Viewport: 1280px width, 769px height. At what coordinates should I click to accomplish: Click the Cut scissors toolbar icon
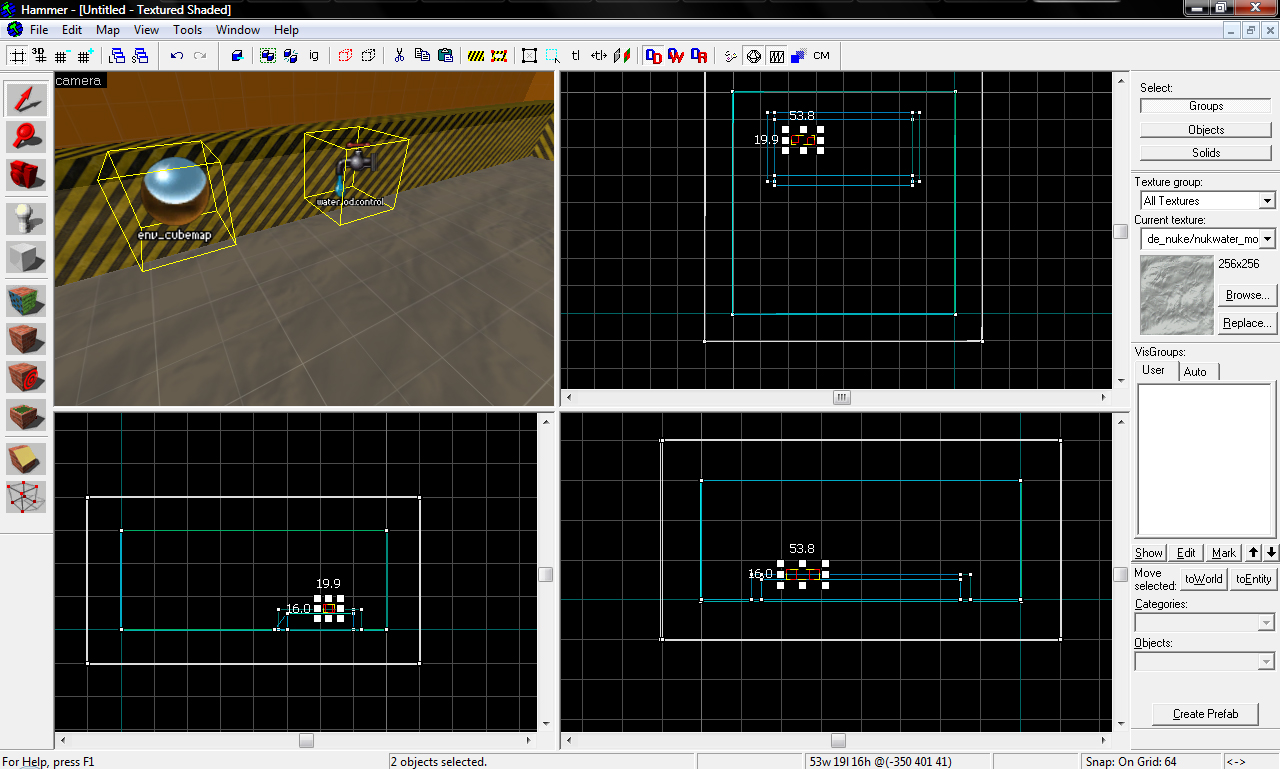pos(398,56)
